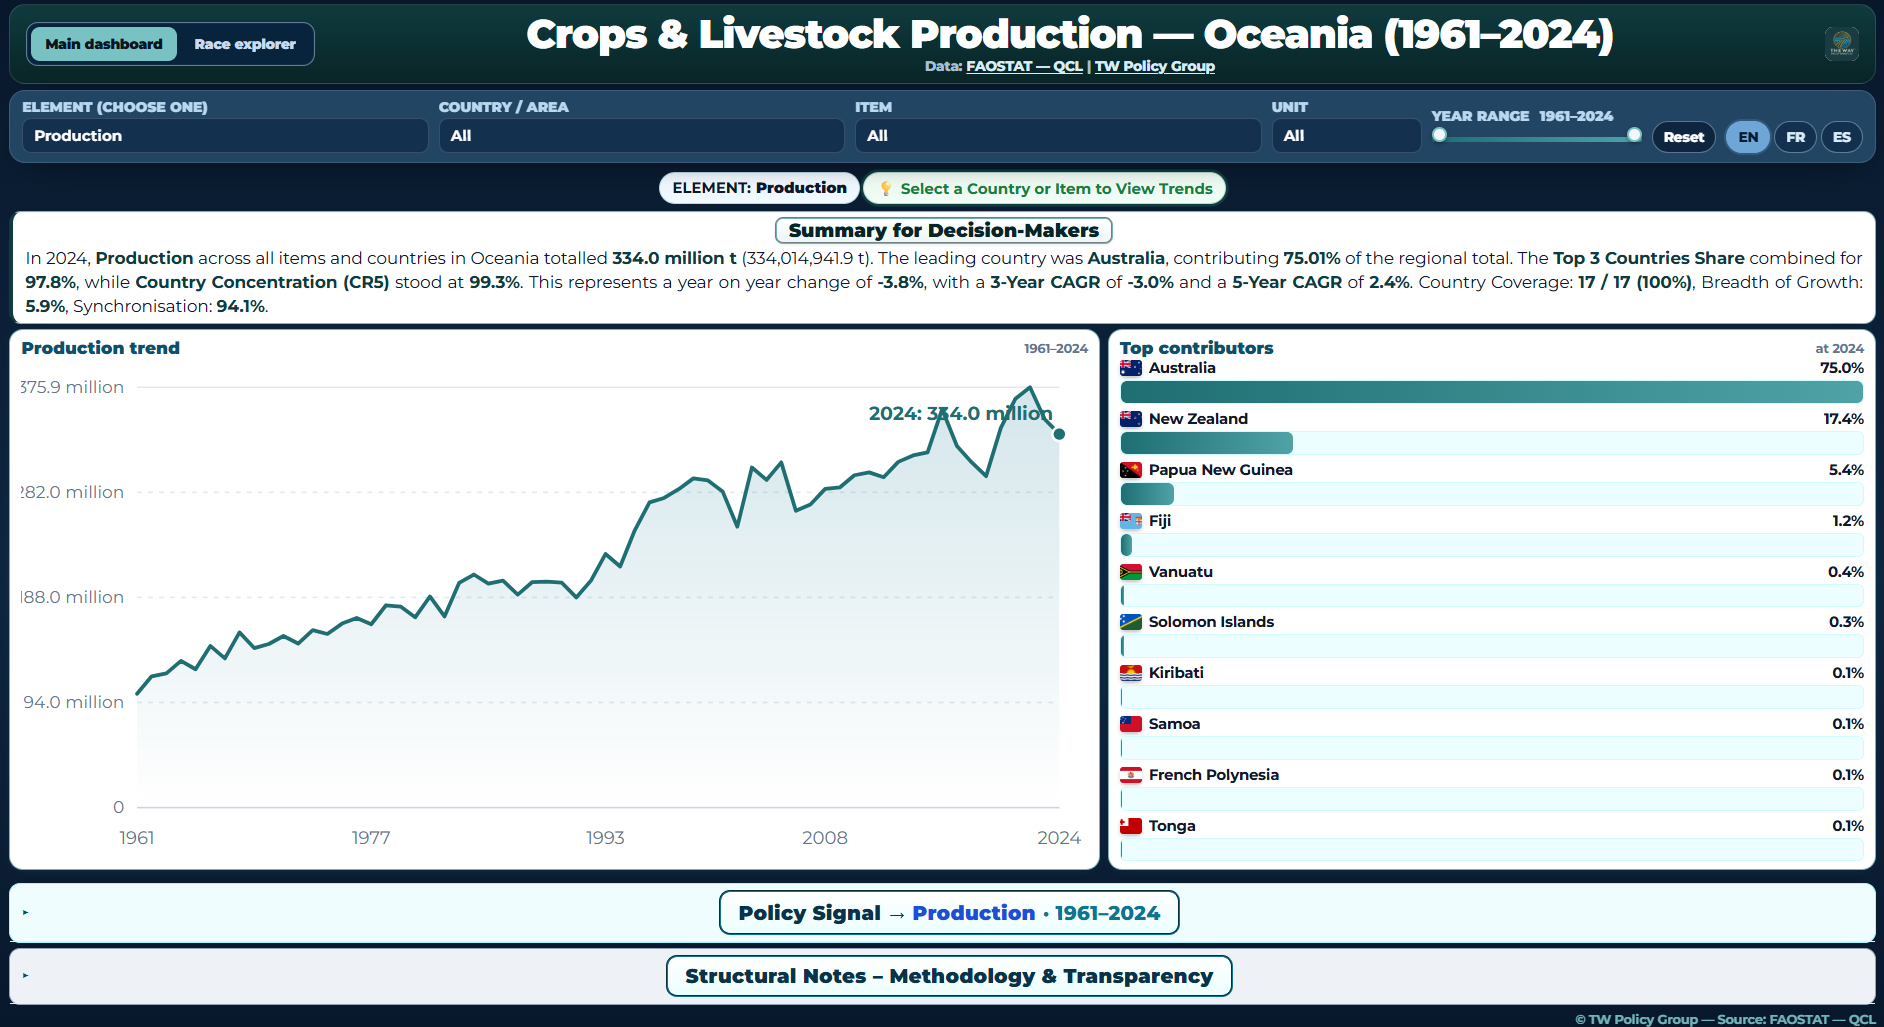Open the FAOSTAT — QCL data link
Viewport: 1884px width, 1027px height.
click(x=1024, y=66)
